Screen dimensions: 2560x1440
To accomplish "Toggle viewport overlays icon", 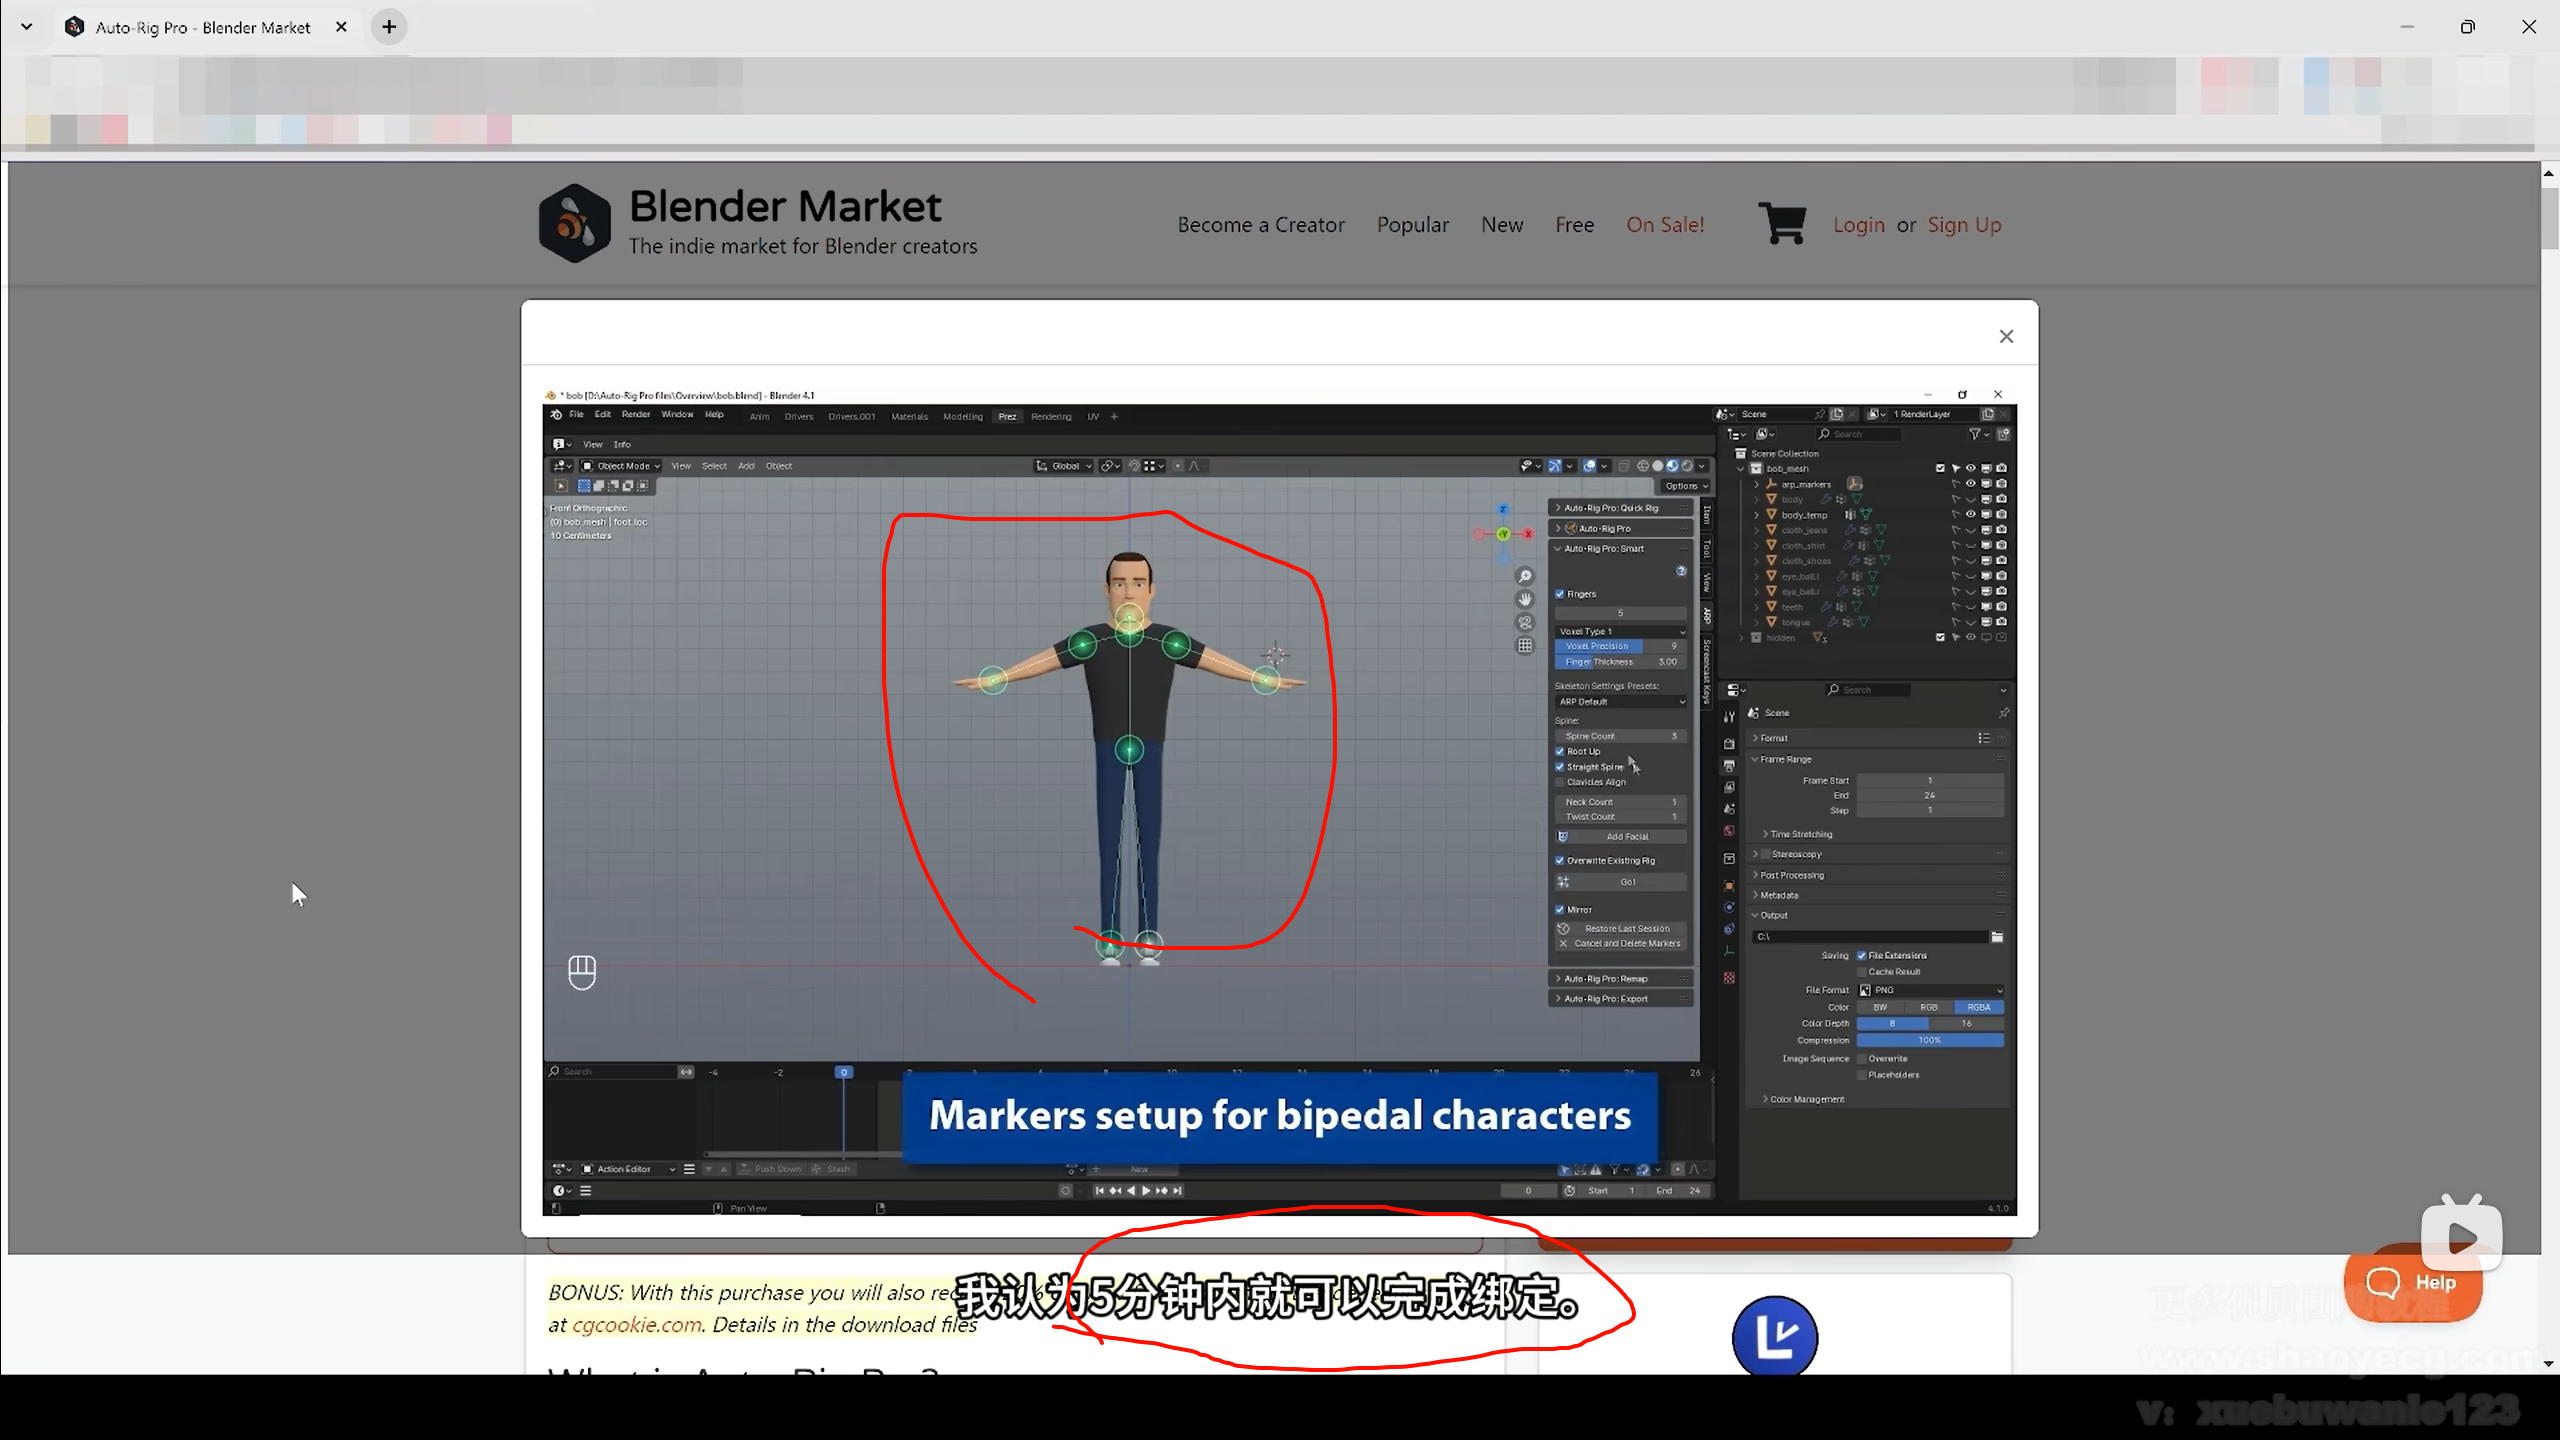I will pyautogui.click(x=1590, y=466).
